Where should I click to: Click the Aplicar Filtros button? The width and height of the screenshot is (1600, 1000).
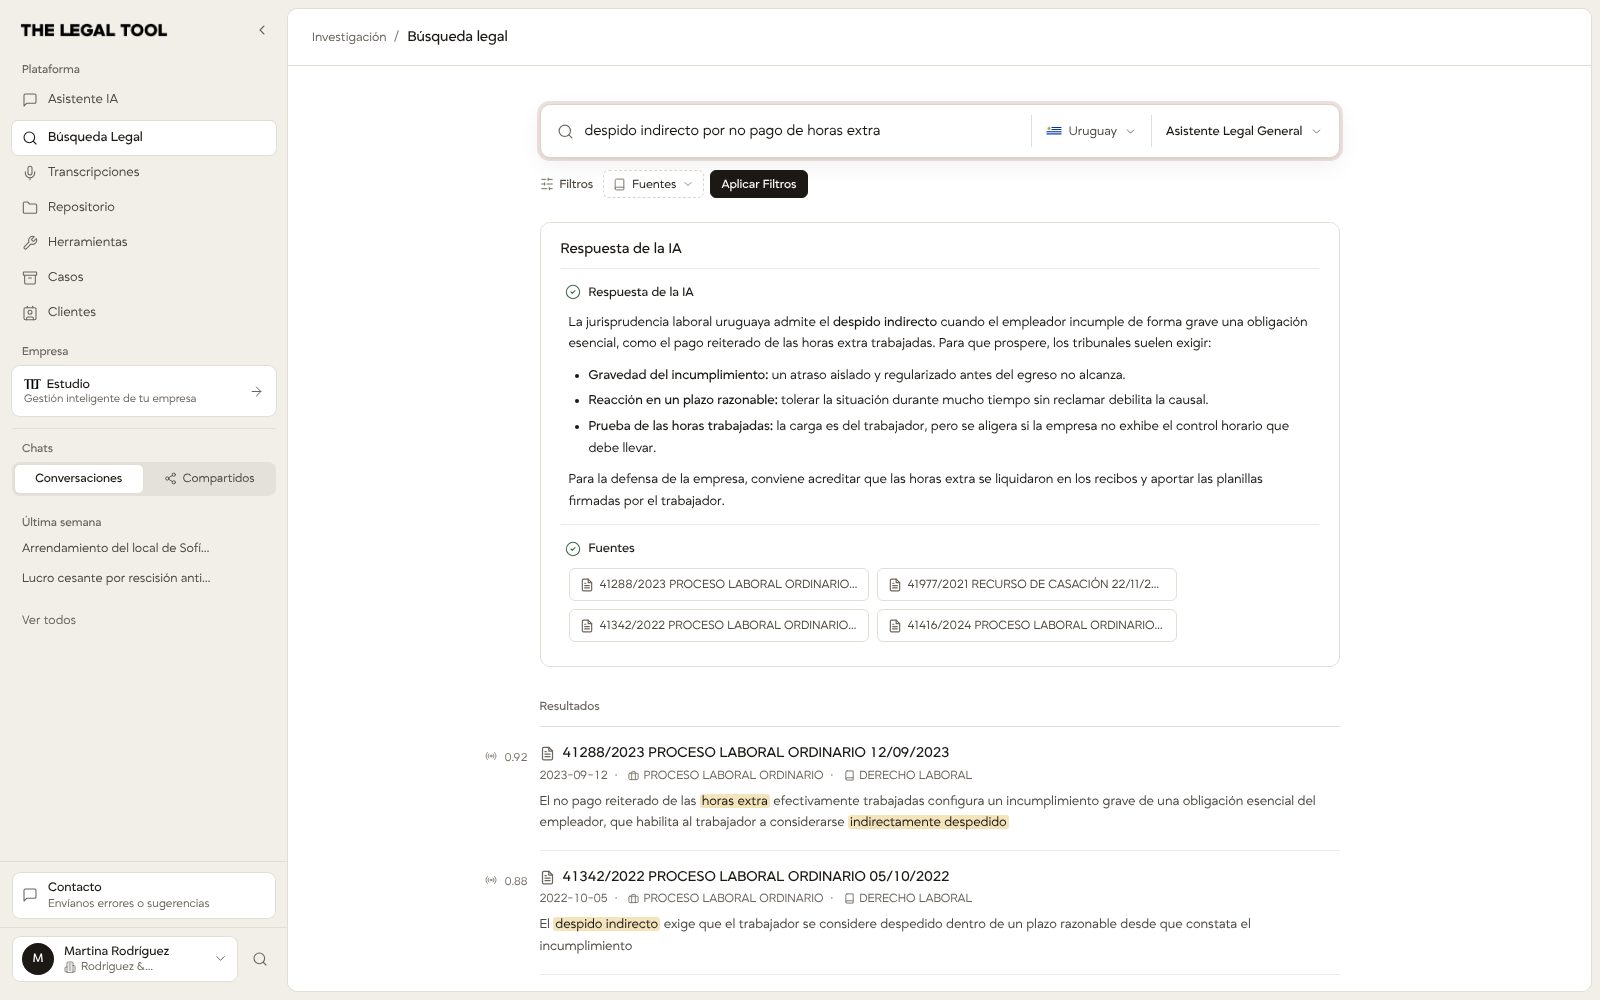(759, 184)
